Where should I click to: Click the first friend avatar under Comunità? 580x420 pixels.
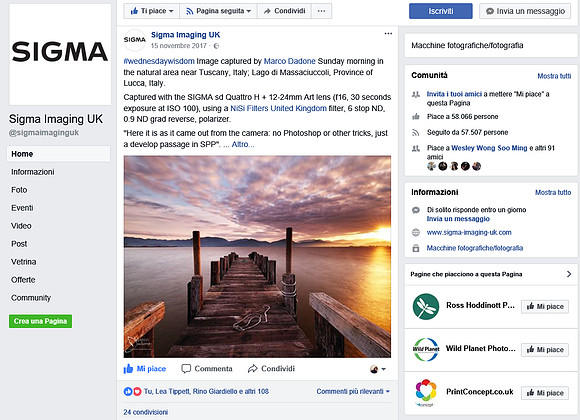[431, 166]
